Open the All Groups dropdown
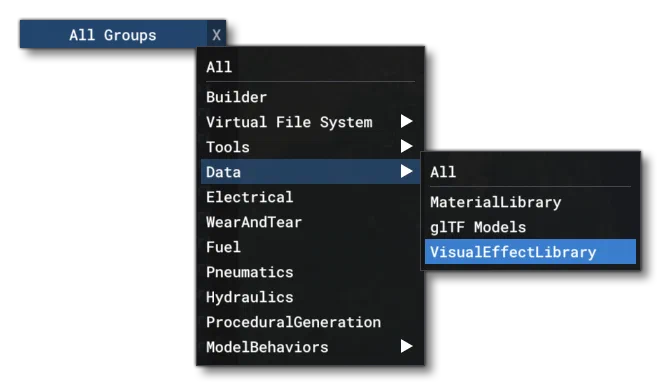661x386 pixels. tap(113, 35)
